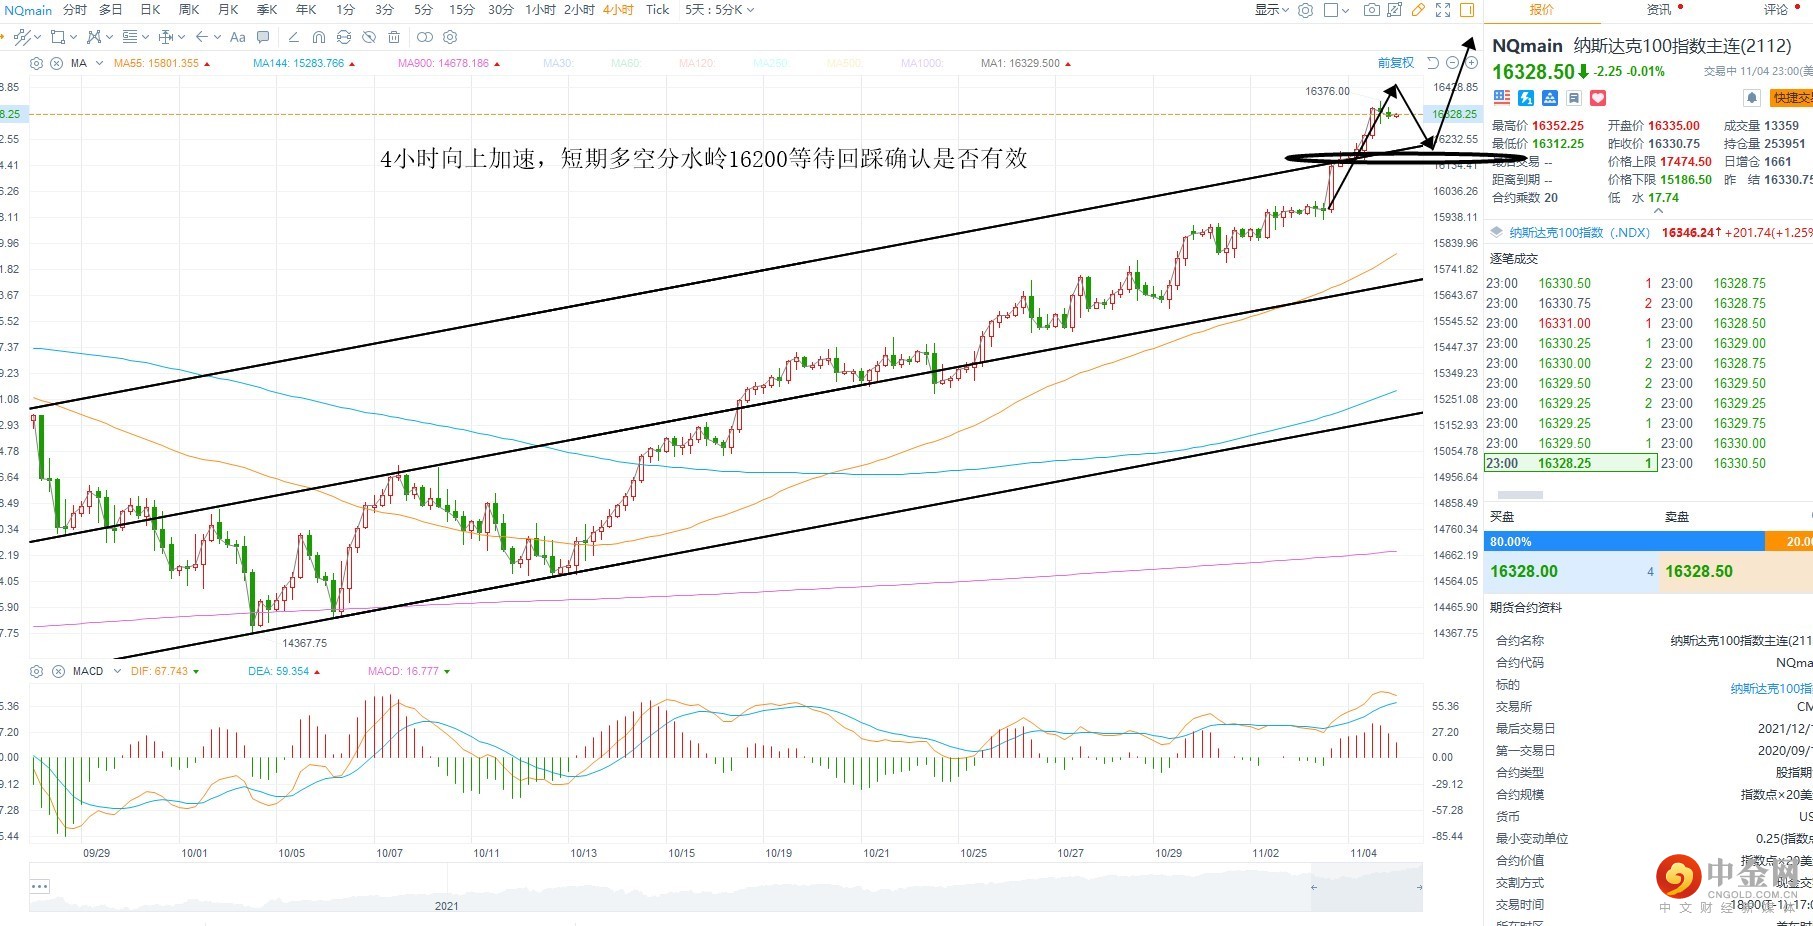Open drawing toolbar settings gear
This screenshot has width=1813, height=926.
pos(450,37)
